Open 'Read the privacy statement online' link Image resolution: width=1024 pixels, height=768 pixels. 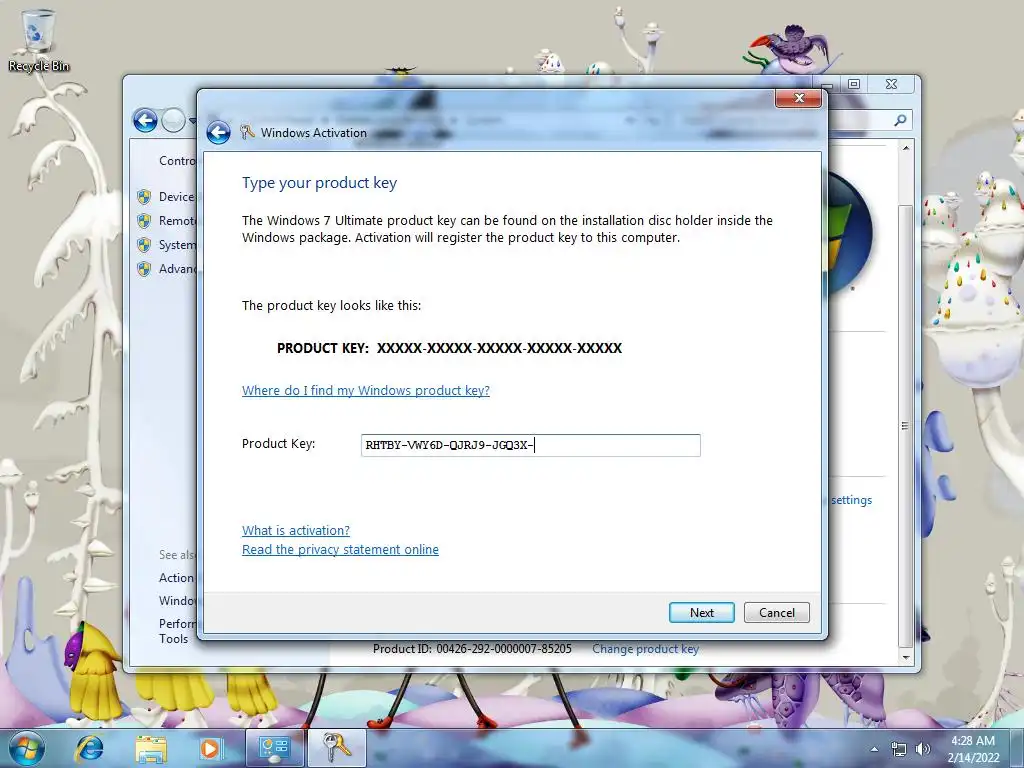pos(340,549)
